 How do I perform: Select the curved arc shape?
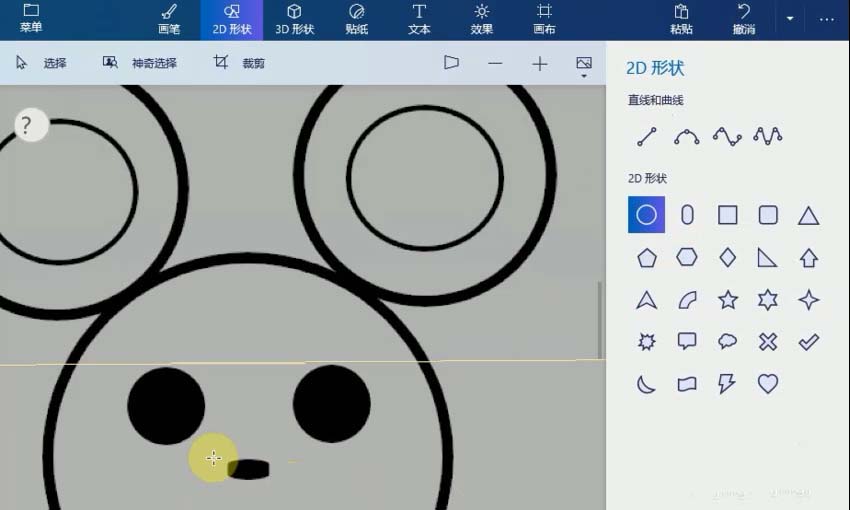click(687, 300)
